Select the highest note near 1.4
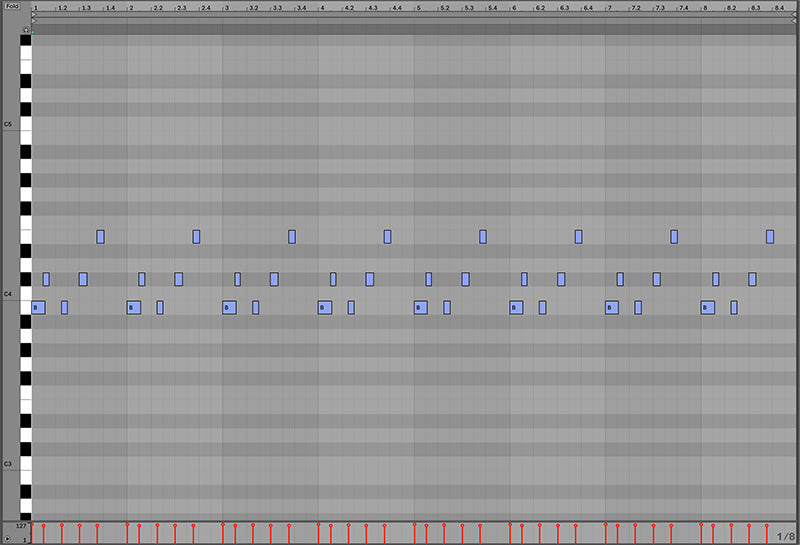The height and width of the screenshot is (545, 800). [101, 236]
